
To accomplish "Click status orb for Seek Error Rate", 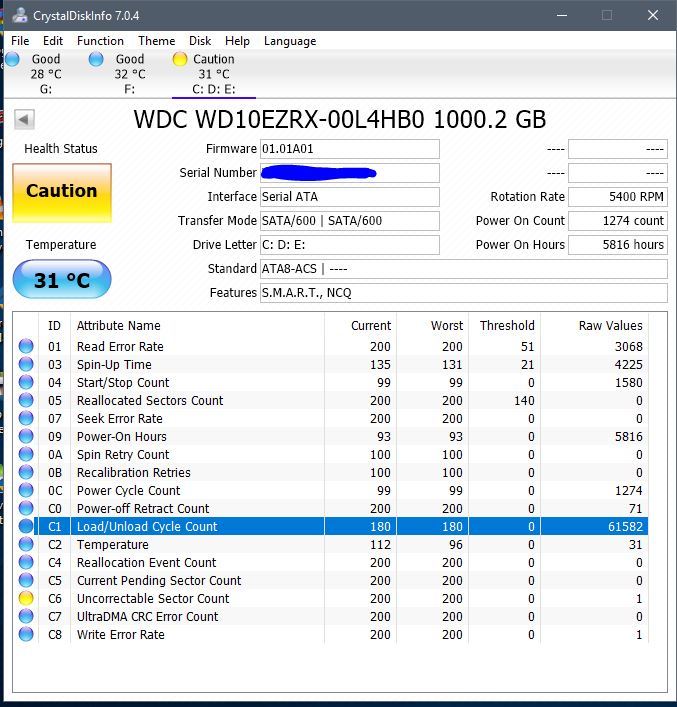I will (26, 418).
